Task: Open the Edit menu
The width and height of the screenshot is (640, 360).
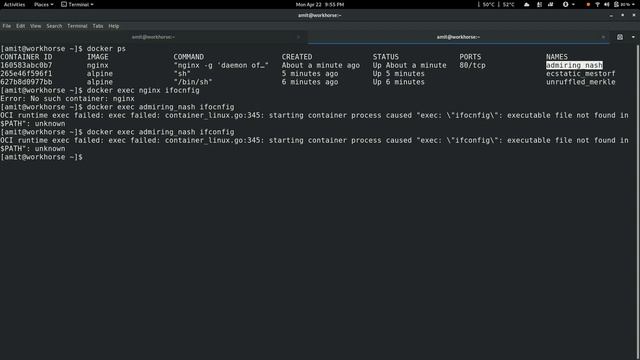Action: (x=20, y=26)
